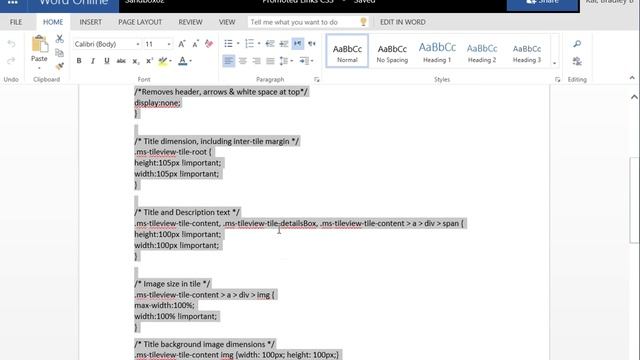Switch to the REVIEW tab

coord(190,22)
